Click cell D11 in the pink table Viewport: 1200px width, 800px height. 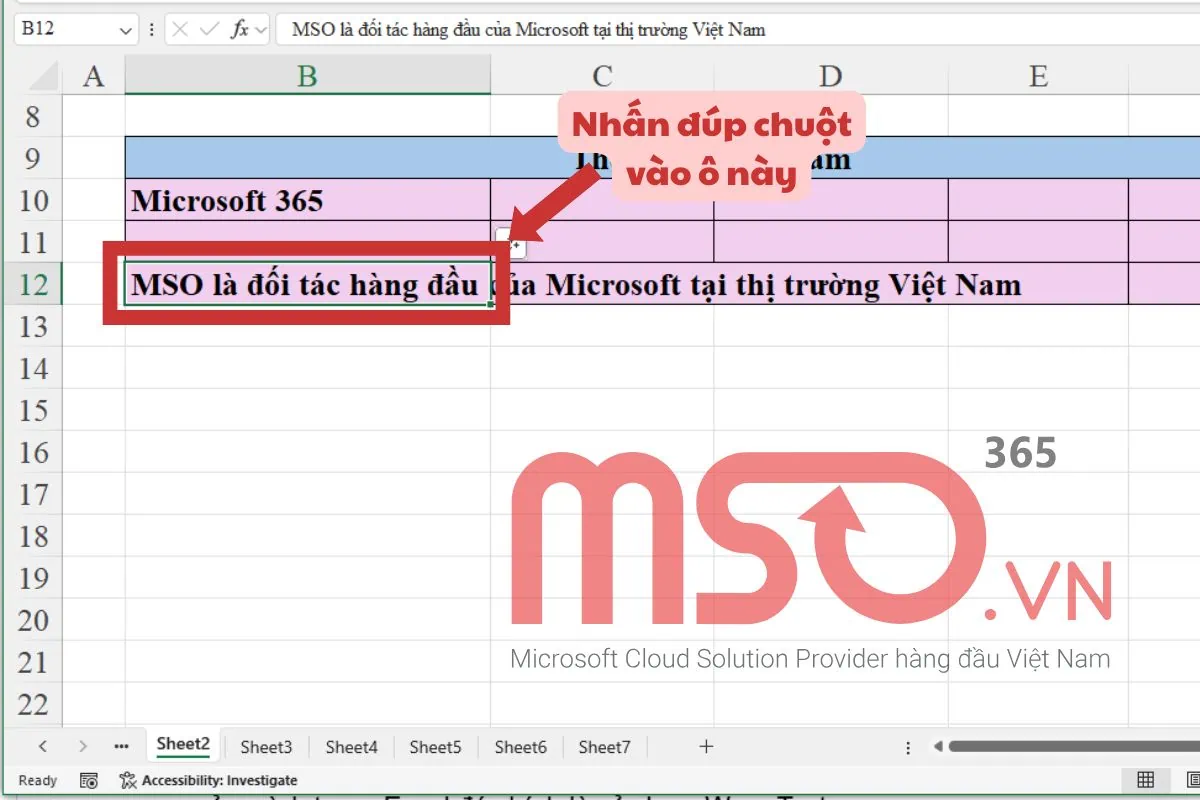(831, 242)
